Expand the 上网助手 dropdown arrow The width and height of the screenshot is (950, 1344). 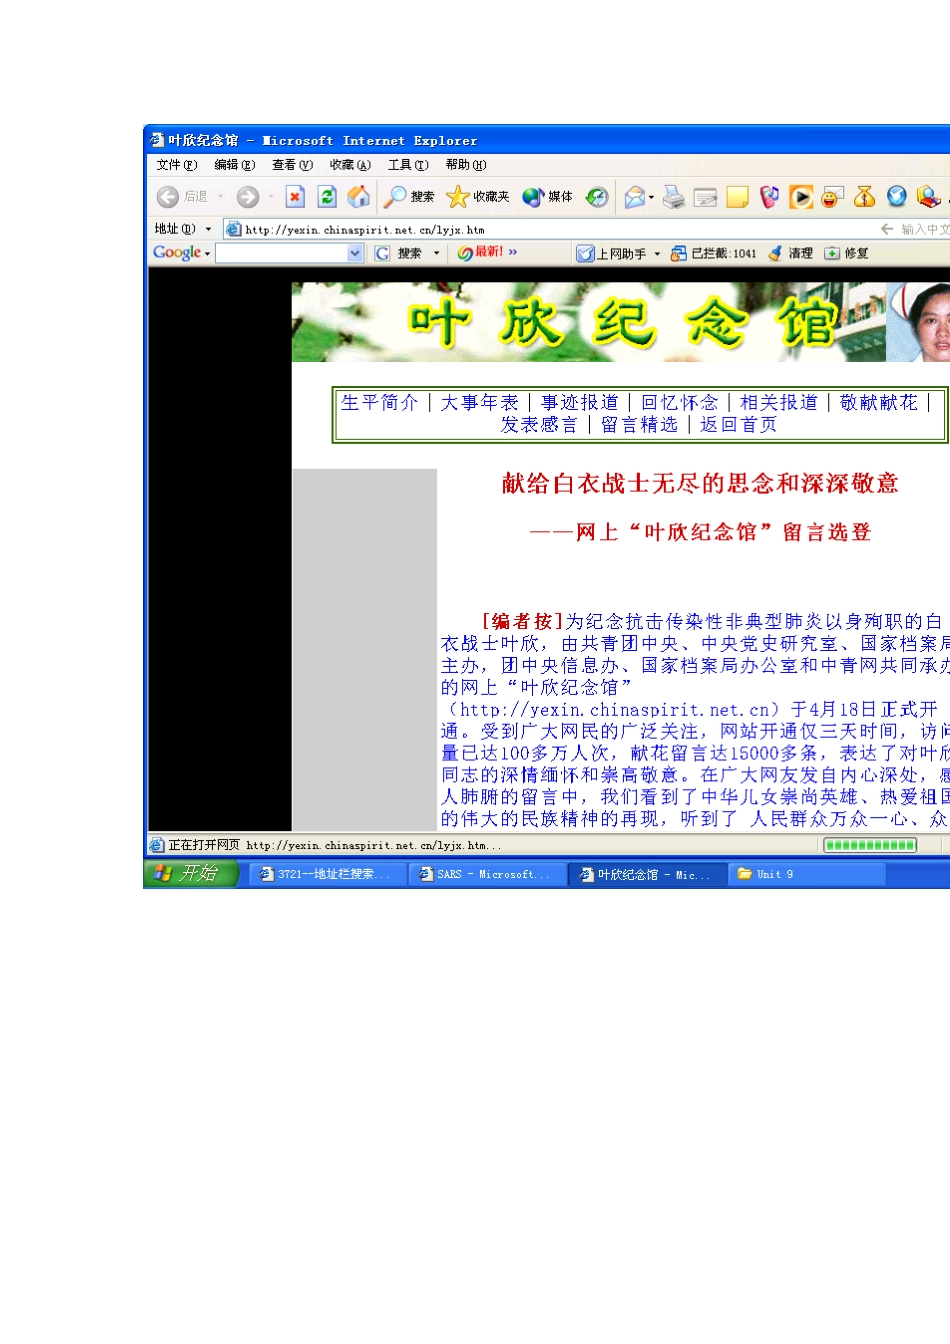(x=657, y=254)
